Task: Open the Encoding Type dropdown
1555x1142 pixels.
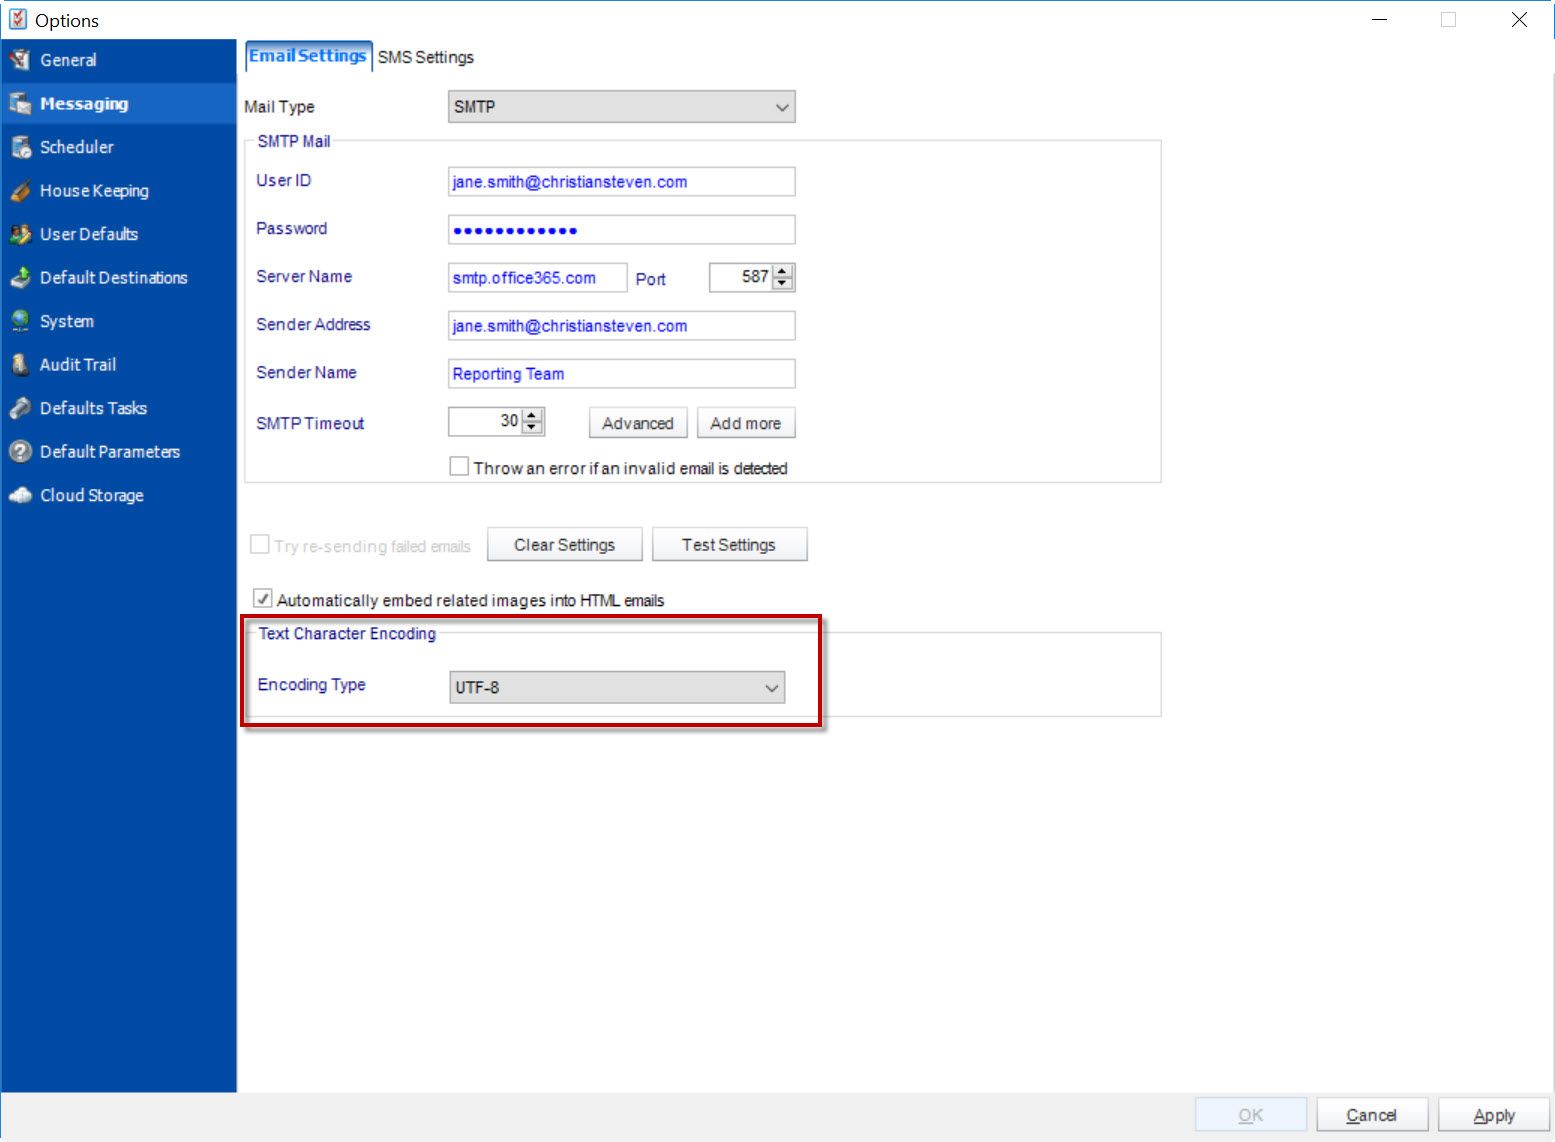Action: tap(617, 687)
